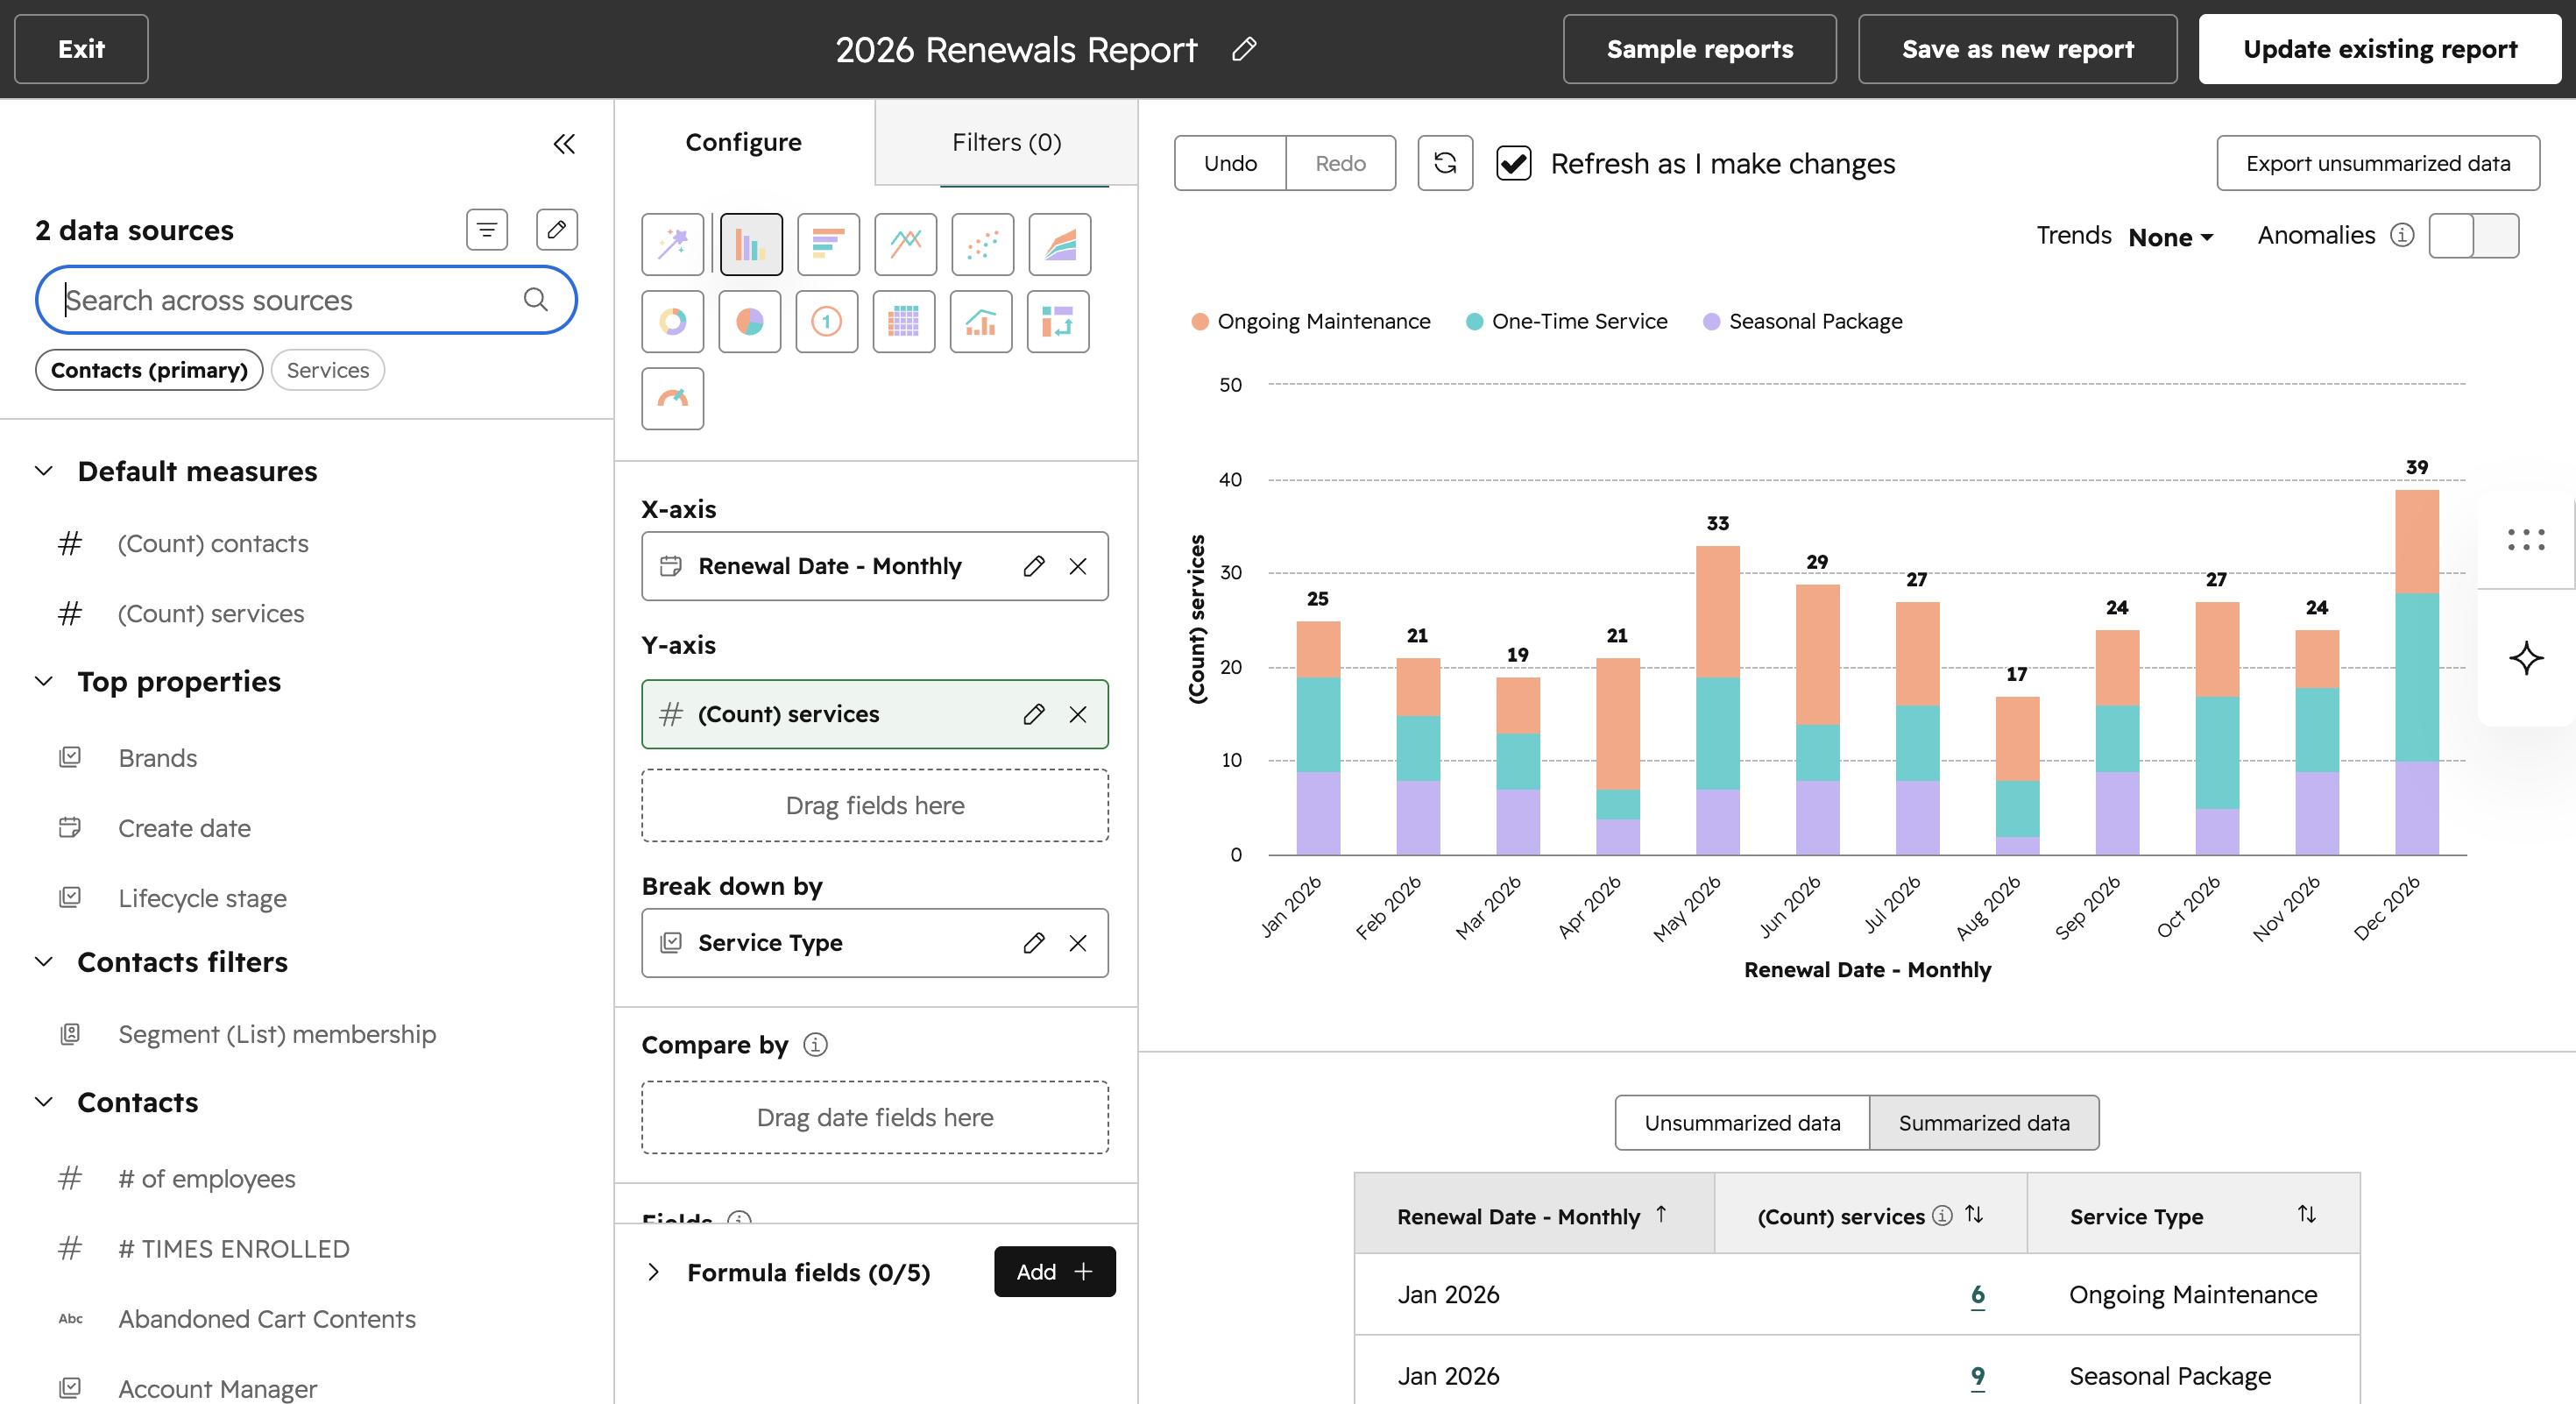Focus the Search across sources field
This screenshot has width=2576, height=1404.
coord(306,300)
